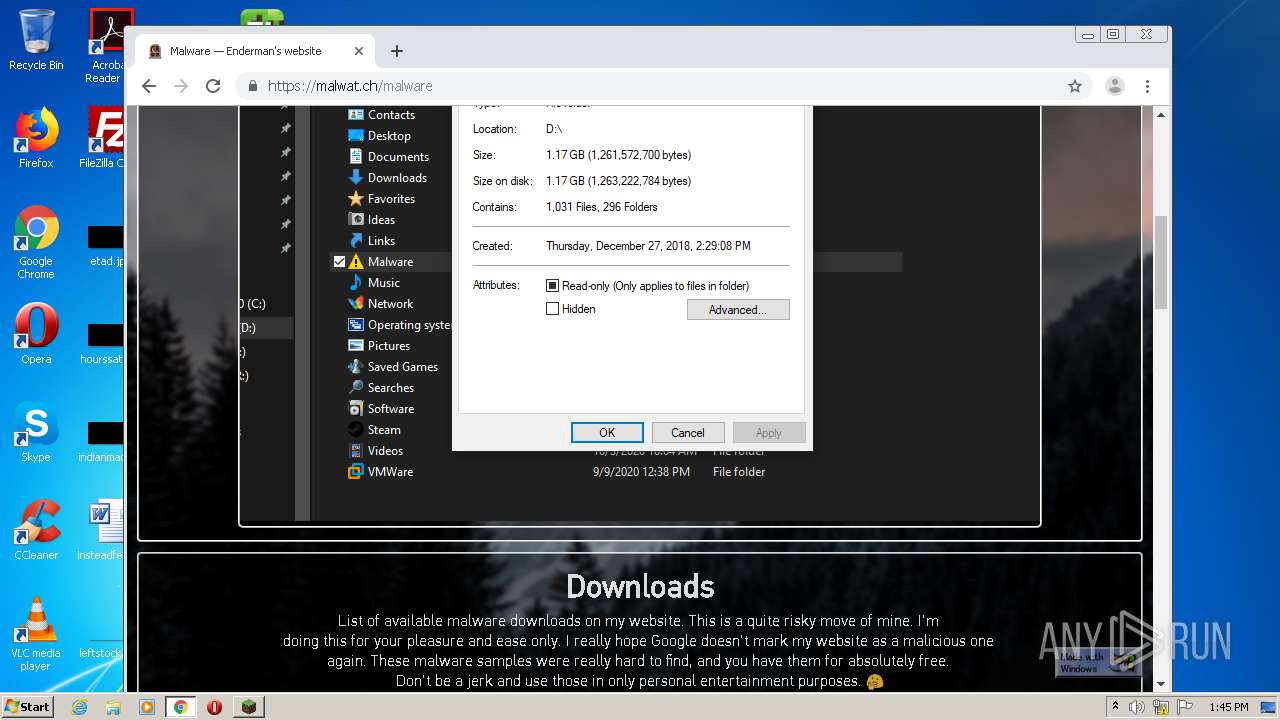Select Steam folder in list

[374, 430]
